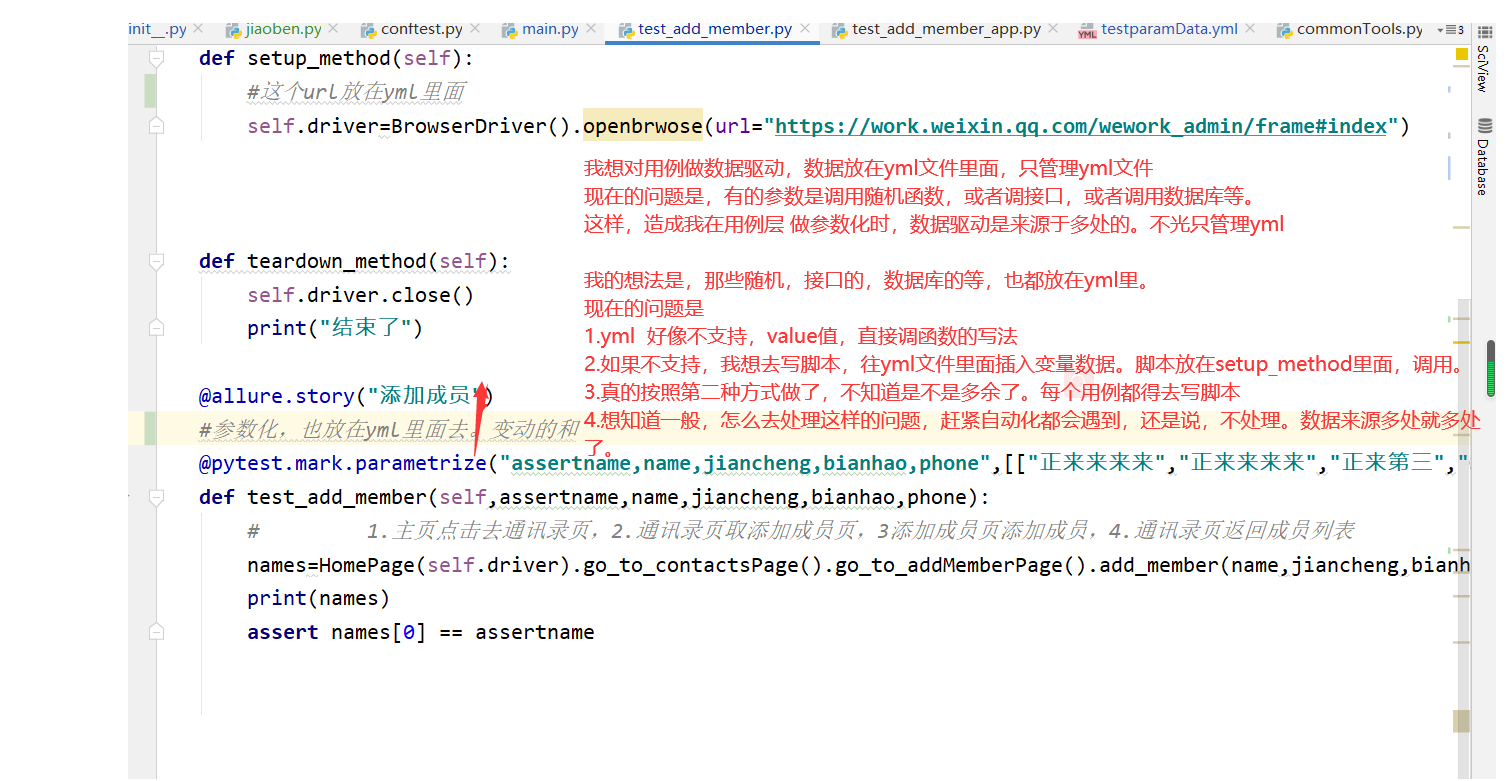Click HomePage in the names= line
This screenshot has width=1510, height=781.
pos(367,565)
